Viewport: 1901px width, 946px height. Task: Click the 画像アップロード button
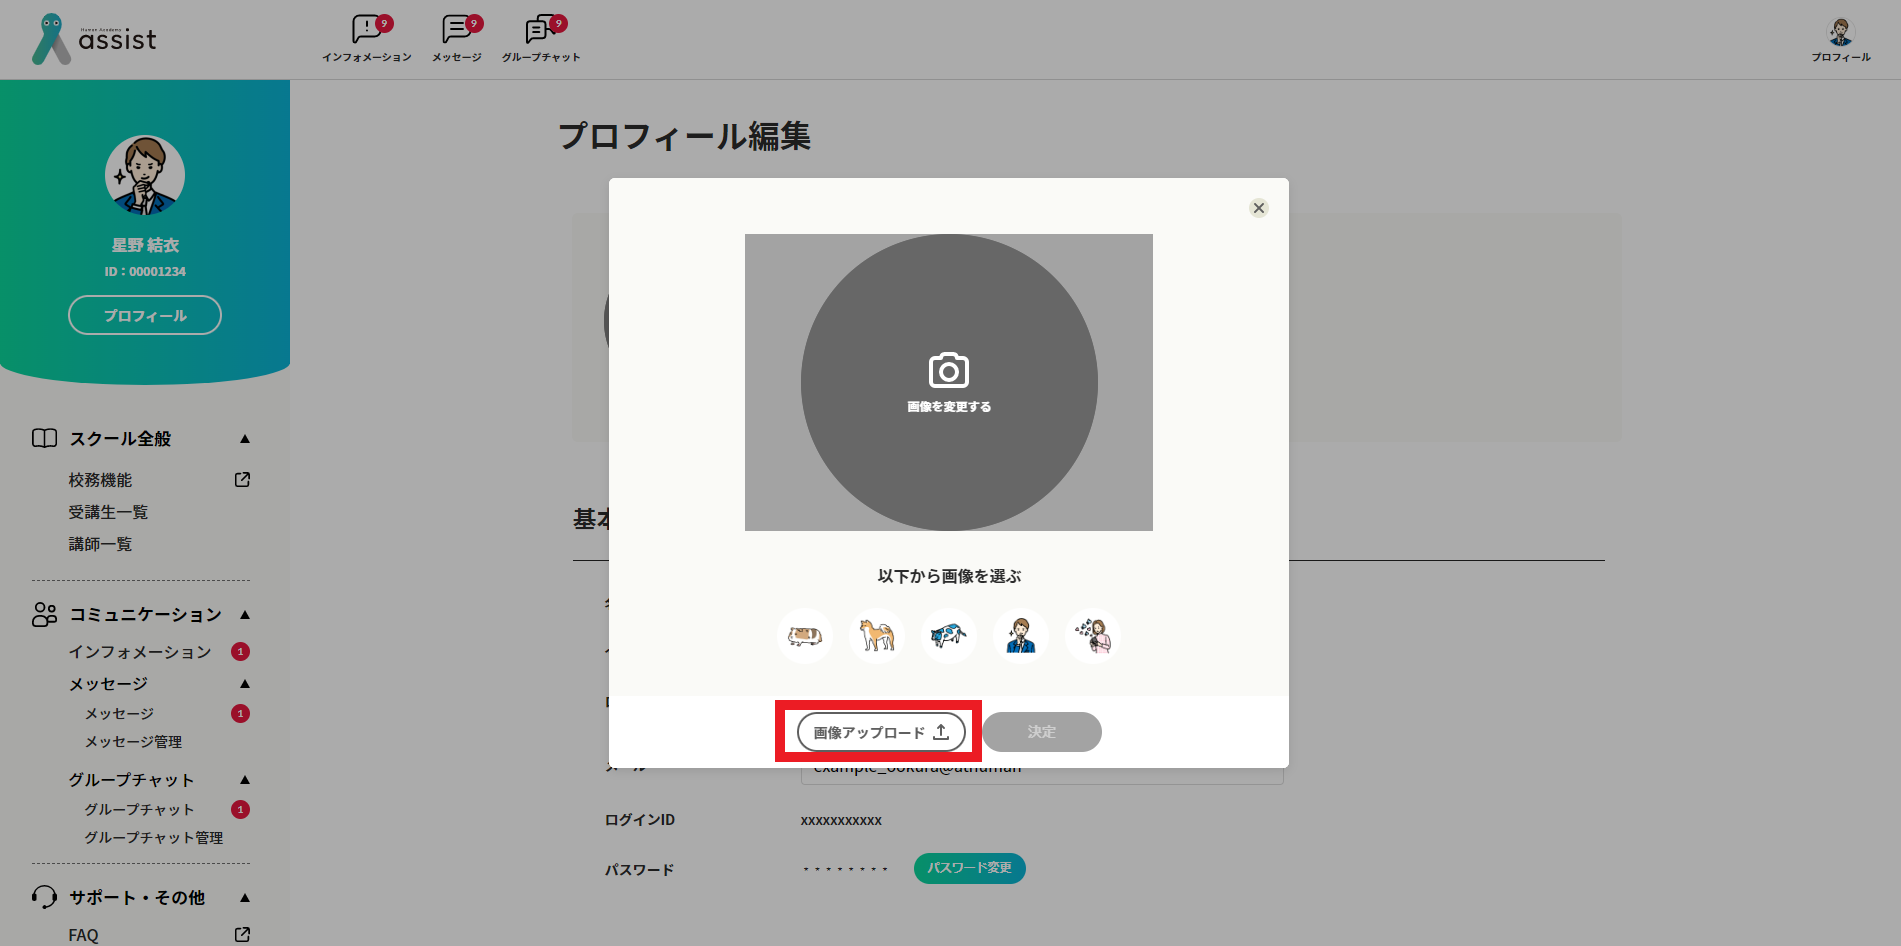(881, 732)
